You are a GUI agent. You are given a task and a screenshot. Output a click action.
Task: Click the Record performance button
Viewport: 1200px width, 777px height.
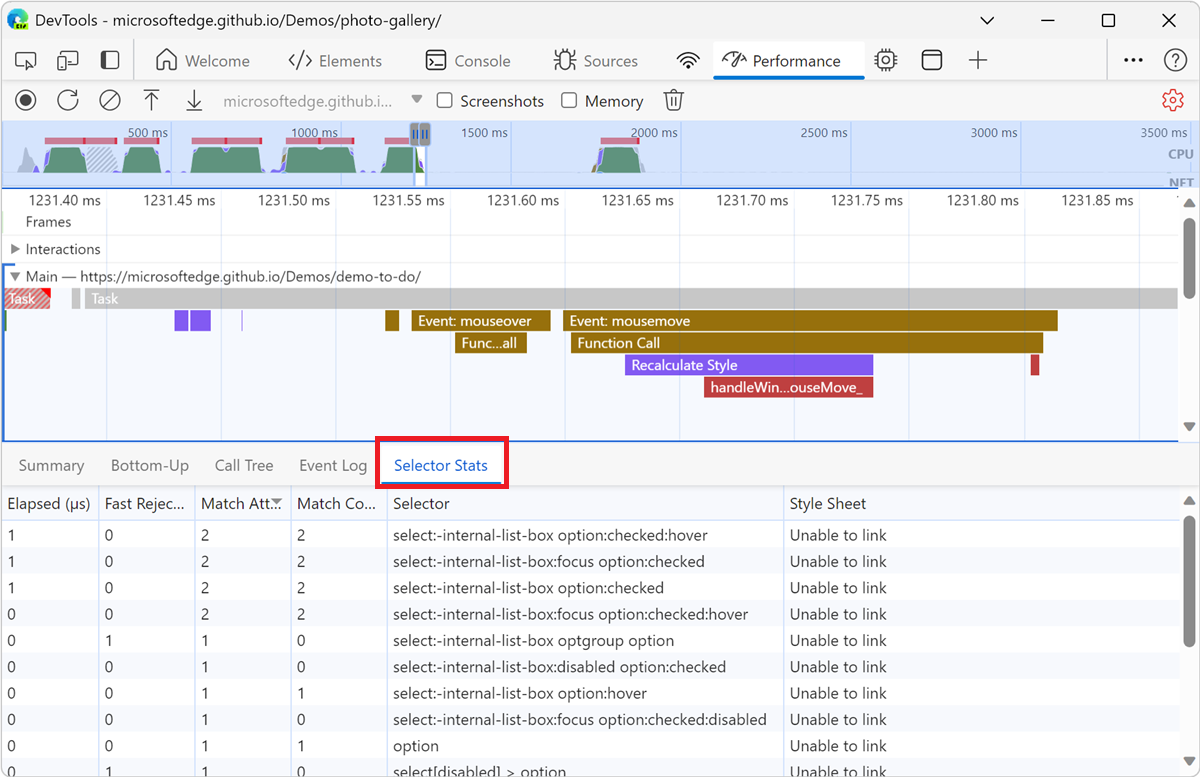[26, 100]
